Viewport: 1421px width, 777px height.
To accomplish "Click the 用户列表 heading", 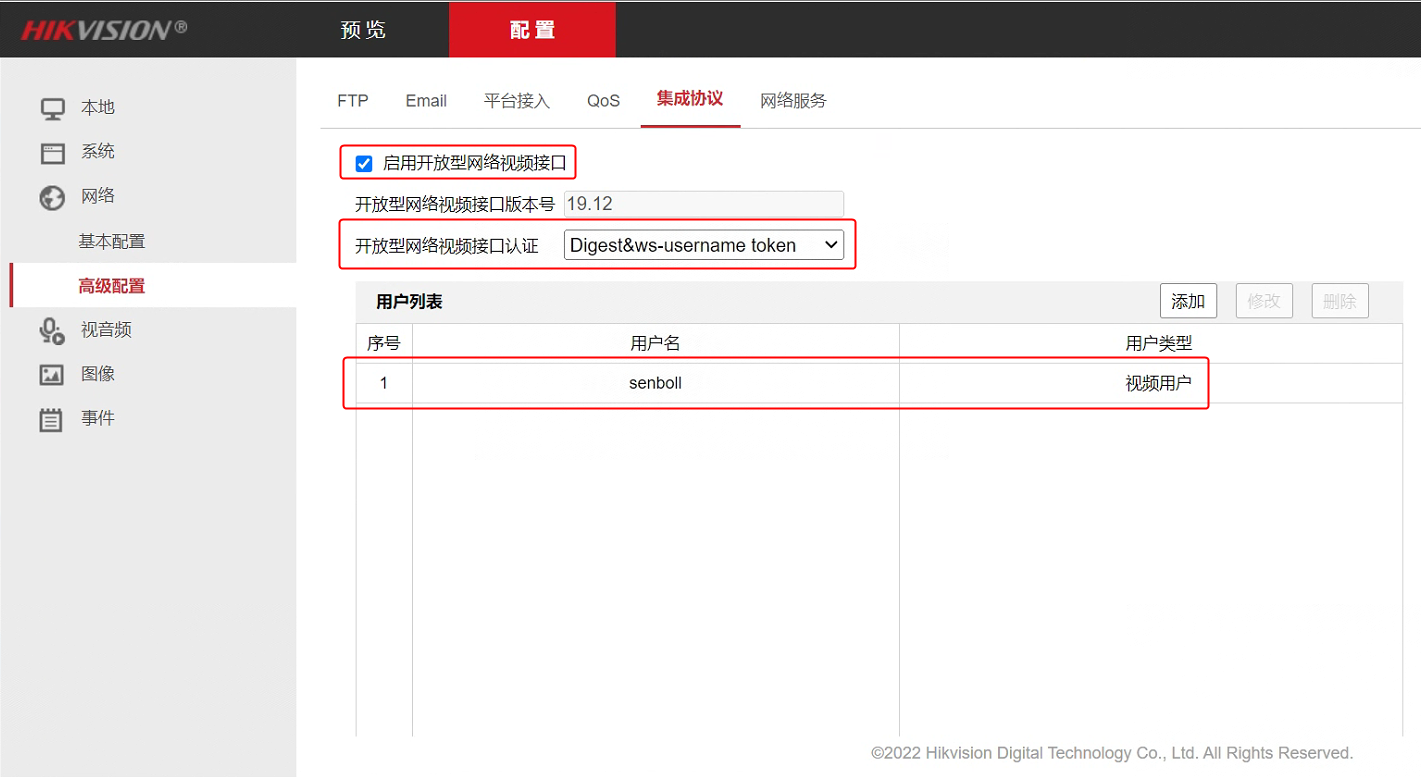I will (x=409, y=302).
